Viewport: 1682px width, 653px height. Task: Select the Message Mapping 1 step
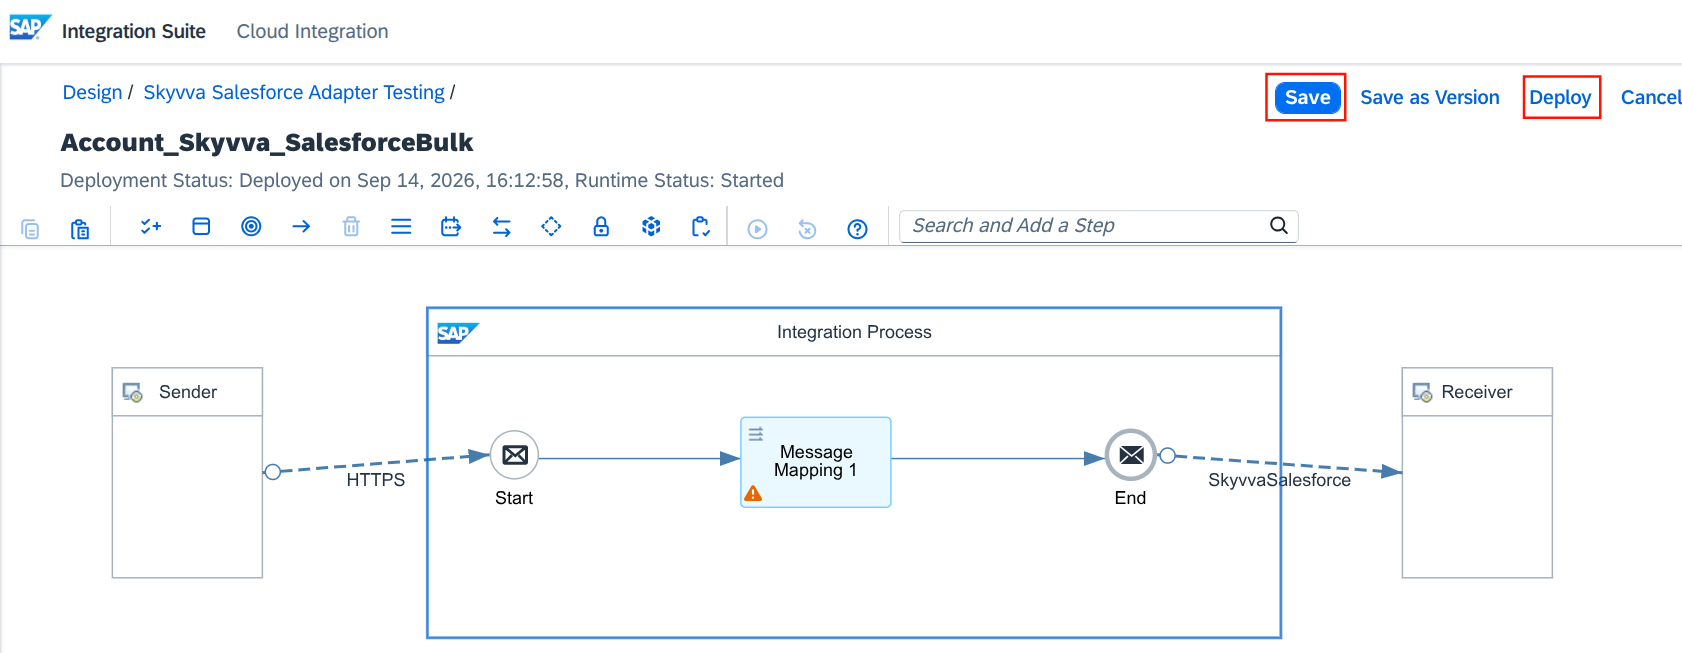coord(815,462)
